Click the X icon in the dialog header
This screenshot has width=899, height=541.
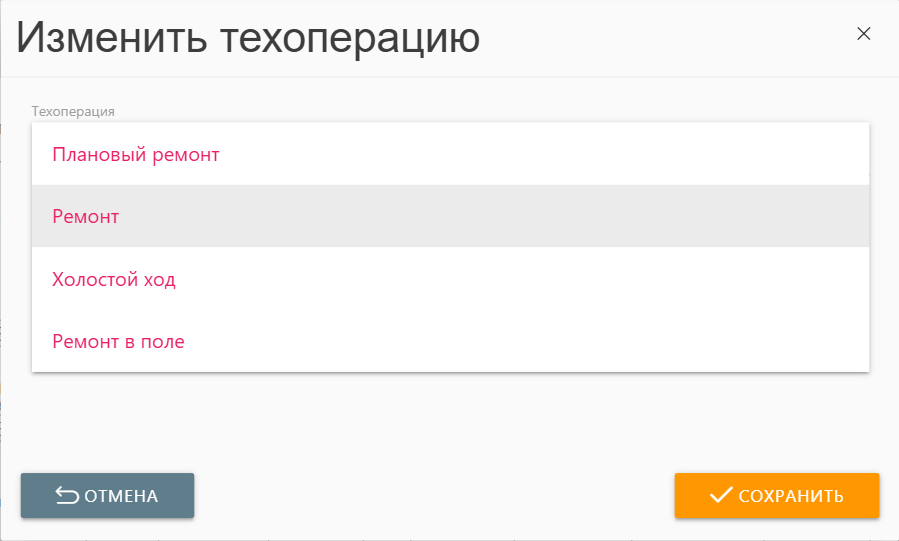click(x=864, y=34)
